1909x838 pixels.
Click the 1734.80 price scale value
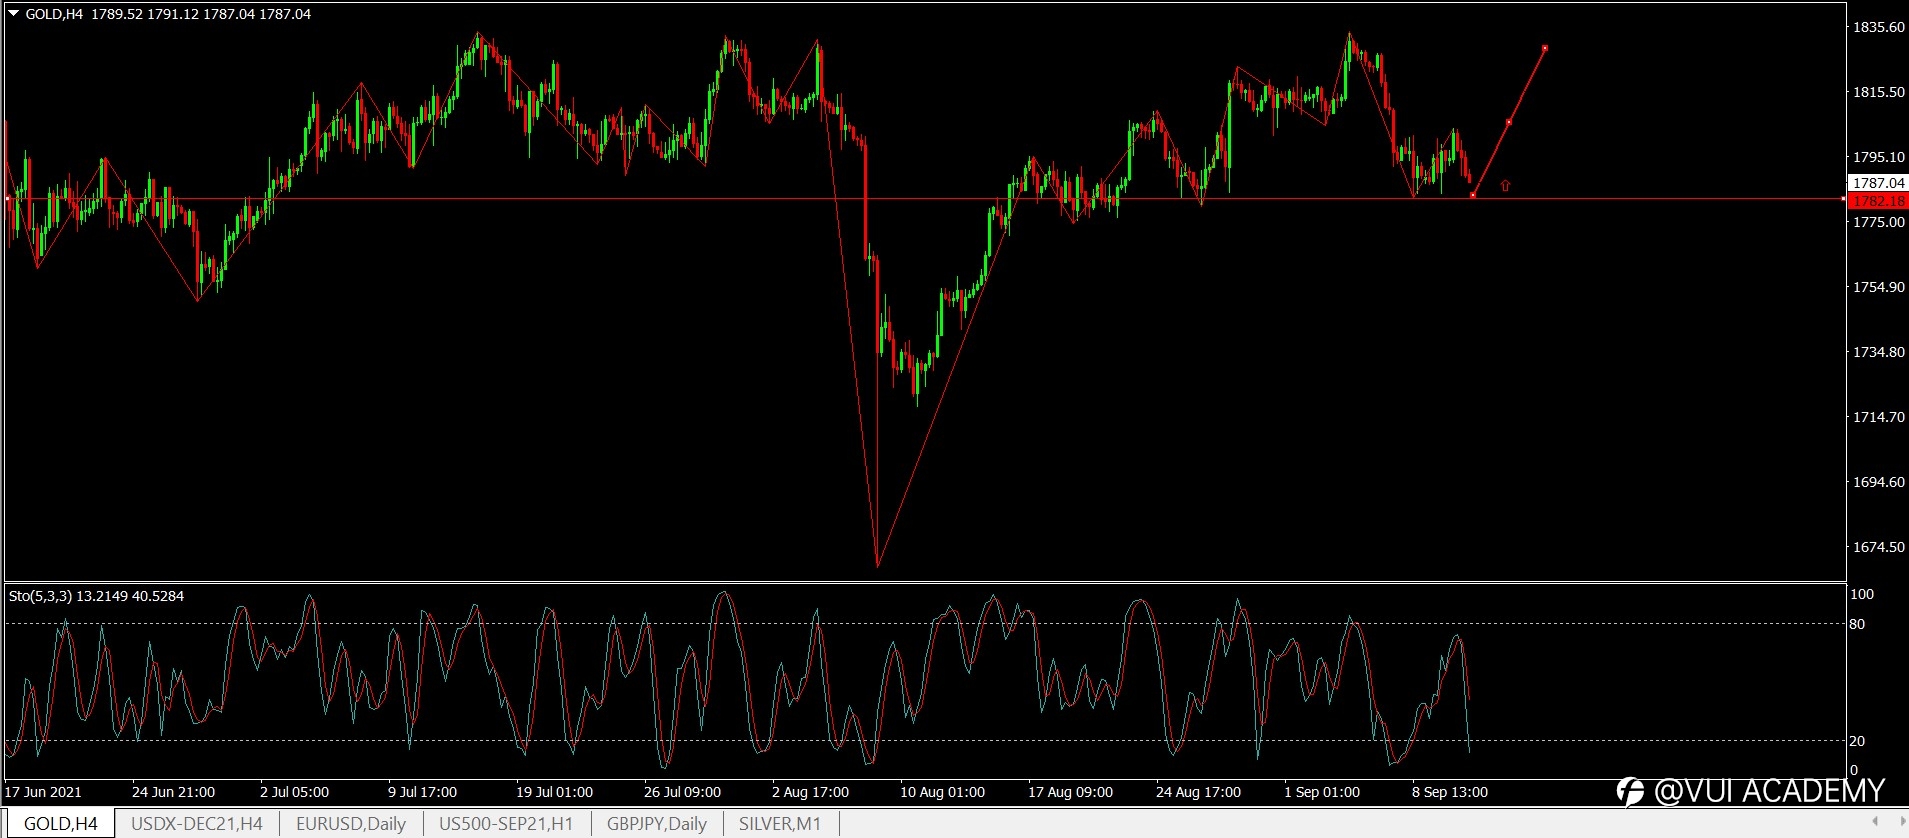(x=1879, y=352)
